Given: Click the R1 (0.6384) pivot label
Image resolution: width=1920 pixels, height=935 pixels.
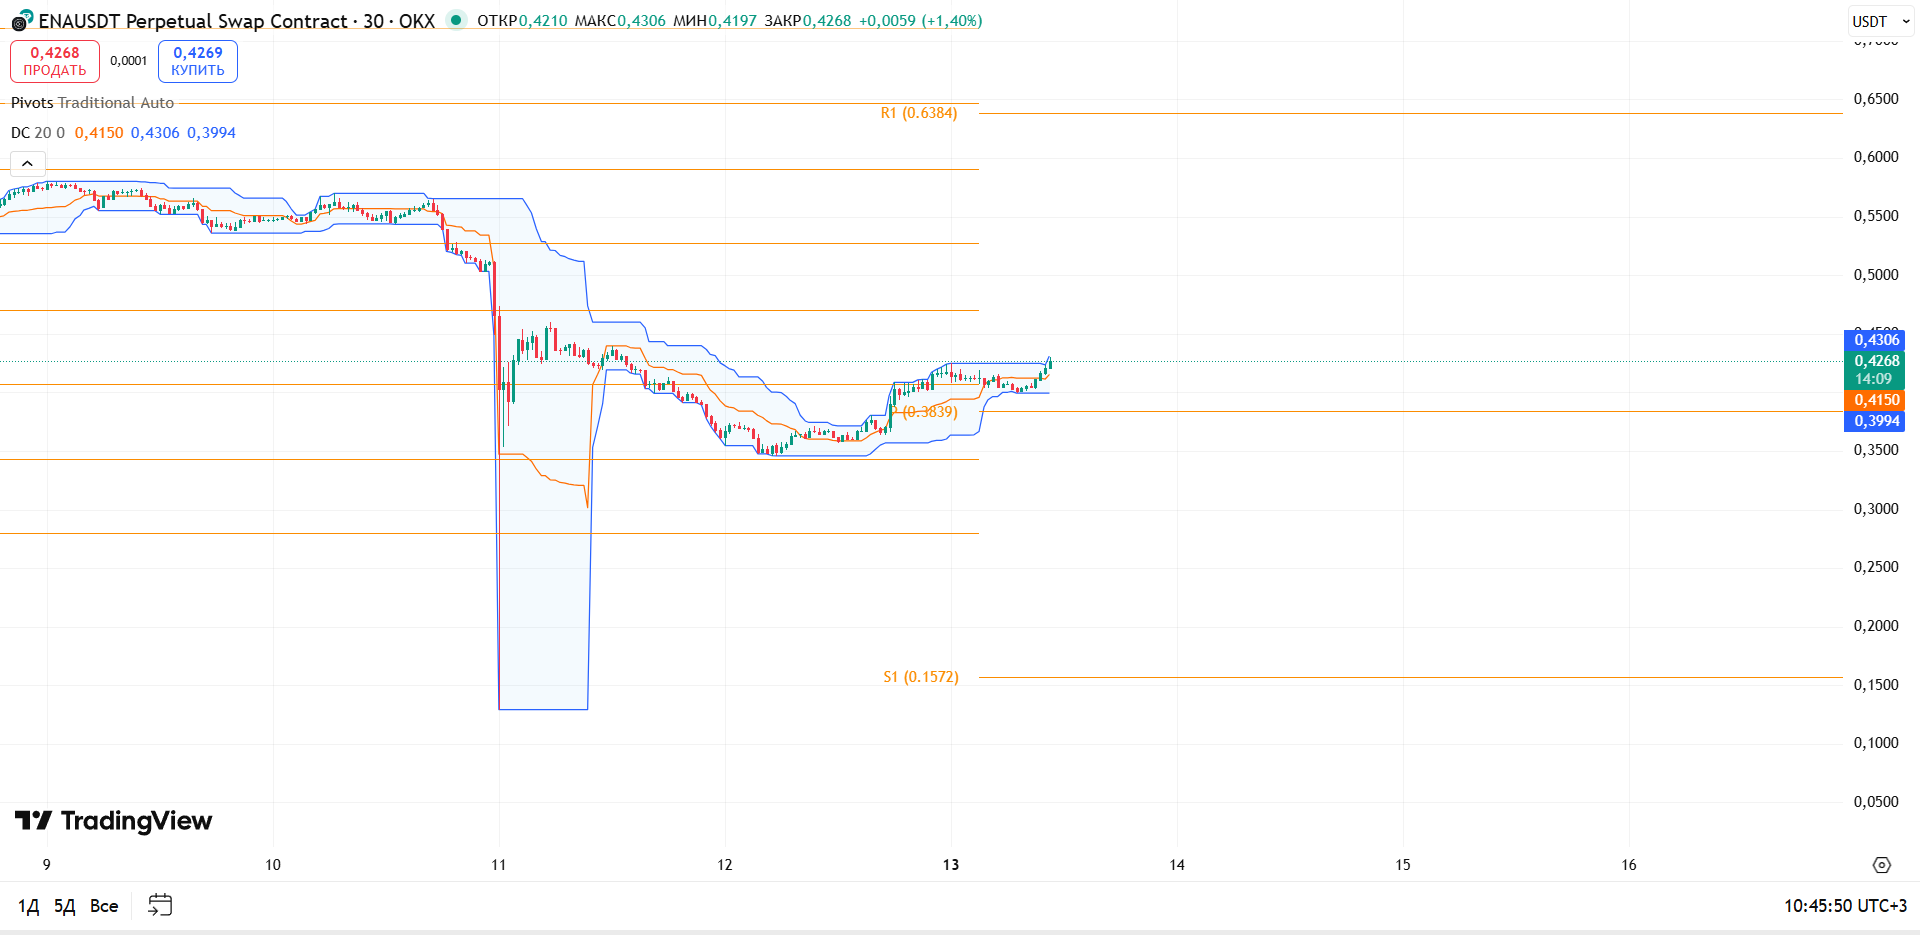Looking at the screenshot, I should coord(919,113).
